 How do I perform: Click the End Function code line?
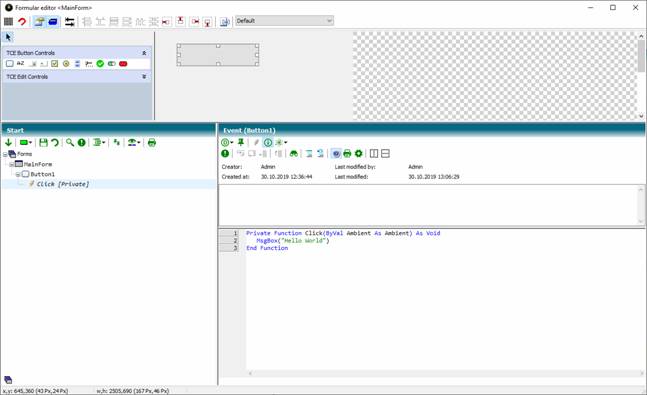pyautogui.click(x=267, y=248)
